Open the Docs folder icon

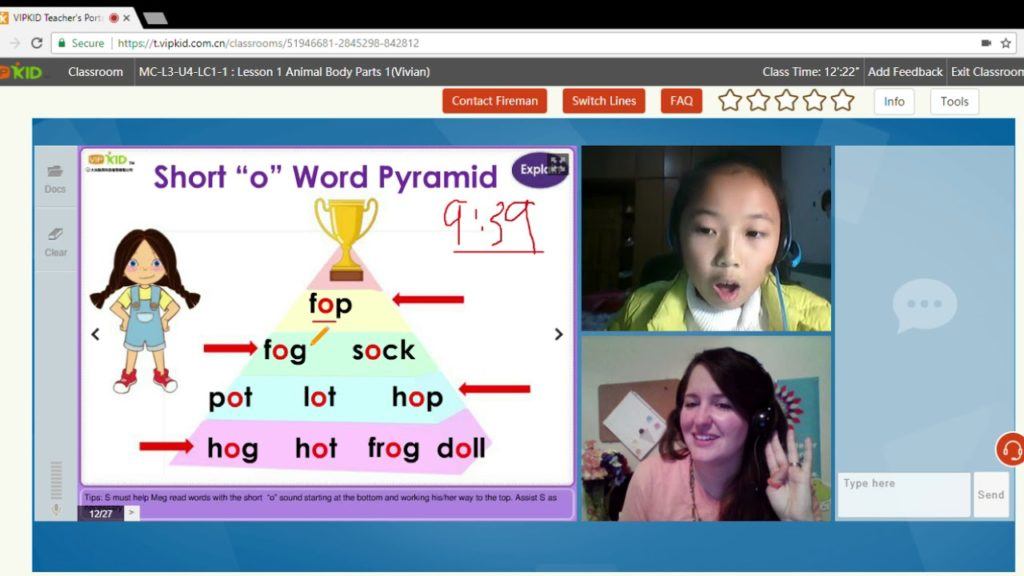pyautogui.click(x=55, y=172)
